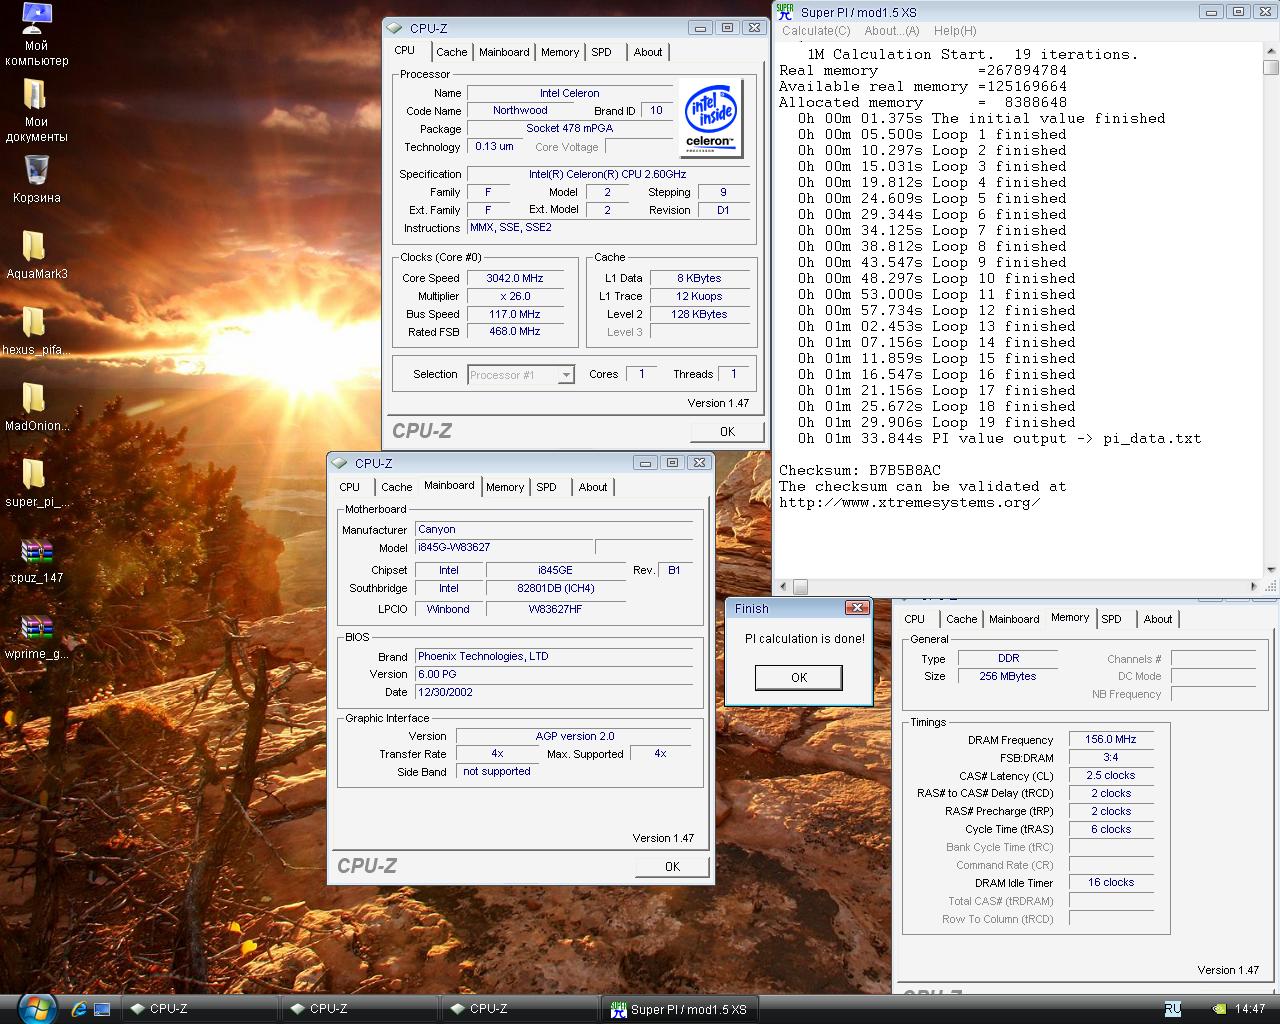Click the Checksum: B7B5B8AC line

pyautogui.click(x=860, y=470)
